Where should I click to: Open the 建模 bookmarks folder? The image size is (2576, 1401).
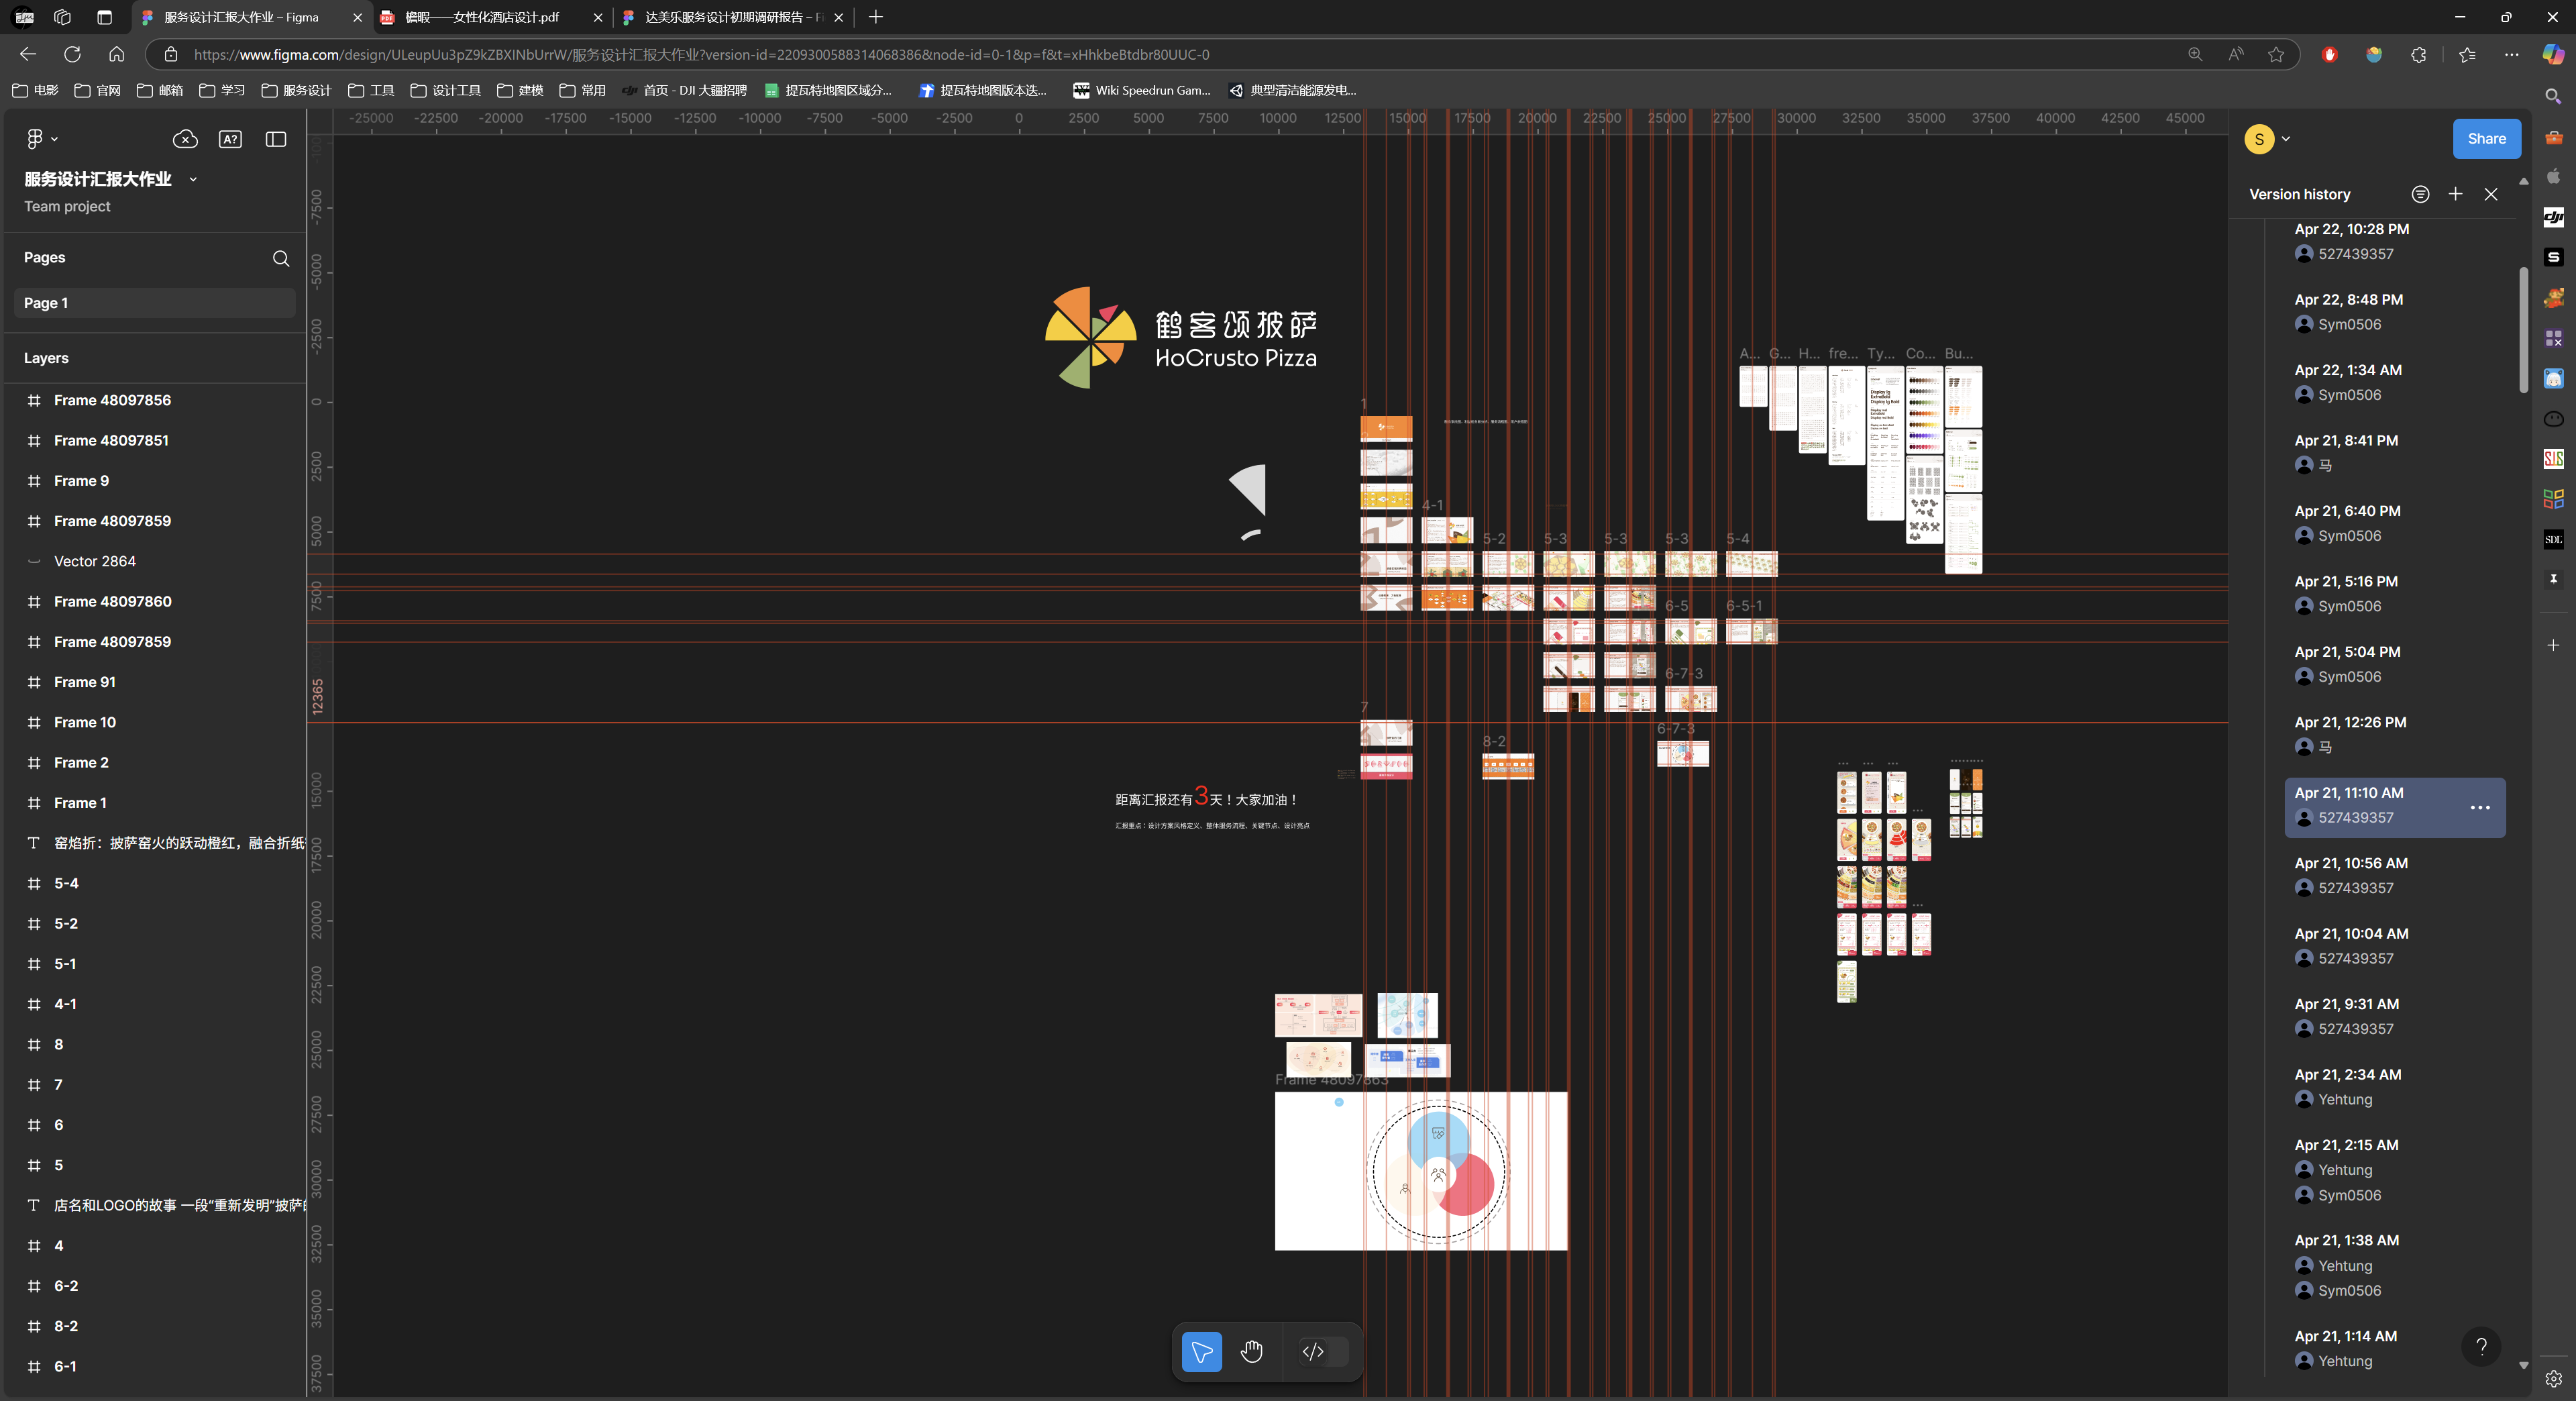[x=520, y=90]
